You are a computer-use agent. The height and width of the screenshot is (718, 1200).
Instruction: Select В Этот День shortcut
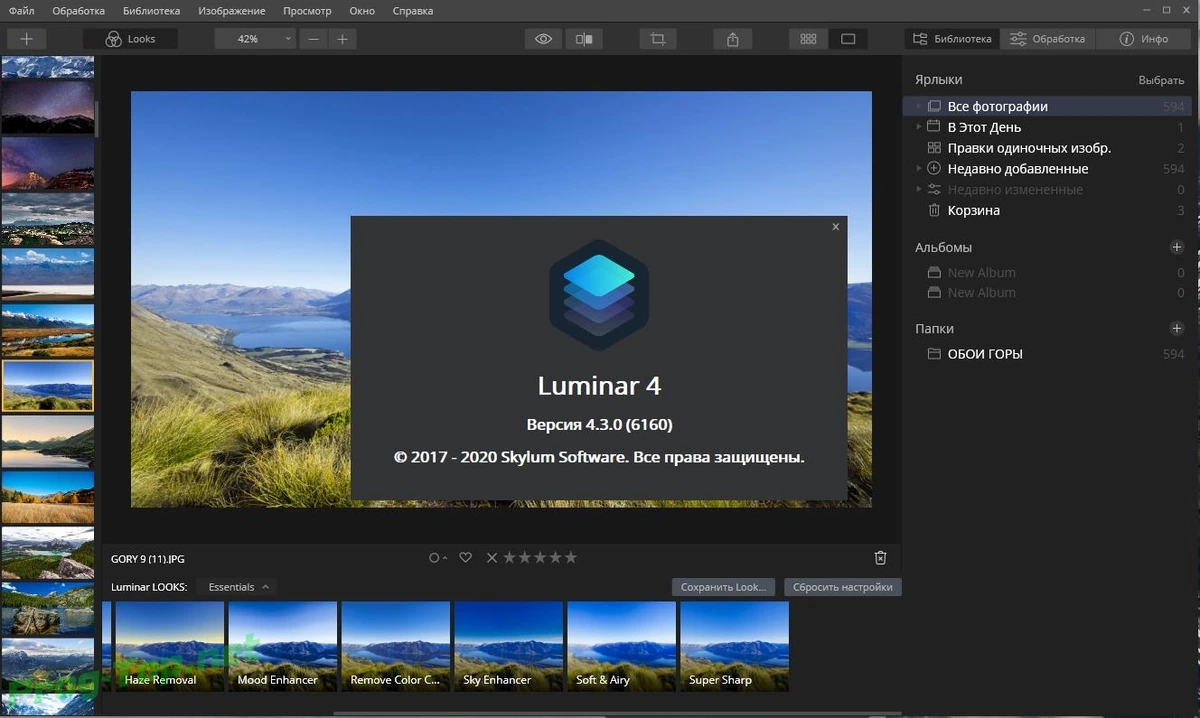(x=1045, y=127)
